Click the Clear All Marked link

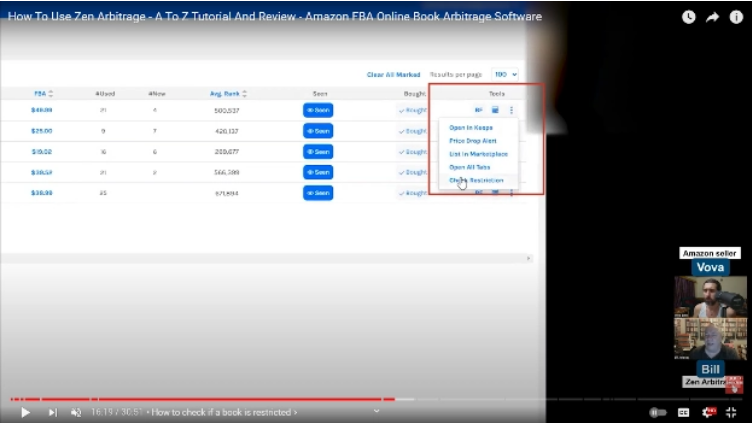(x=393, y=75)
